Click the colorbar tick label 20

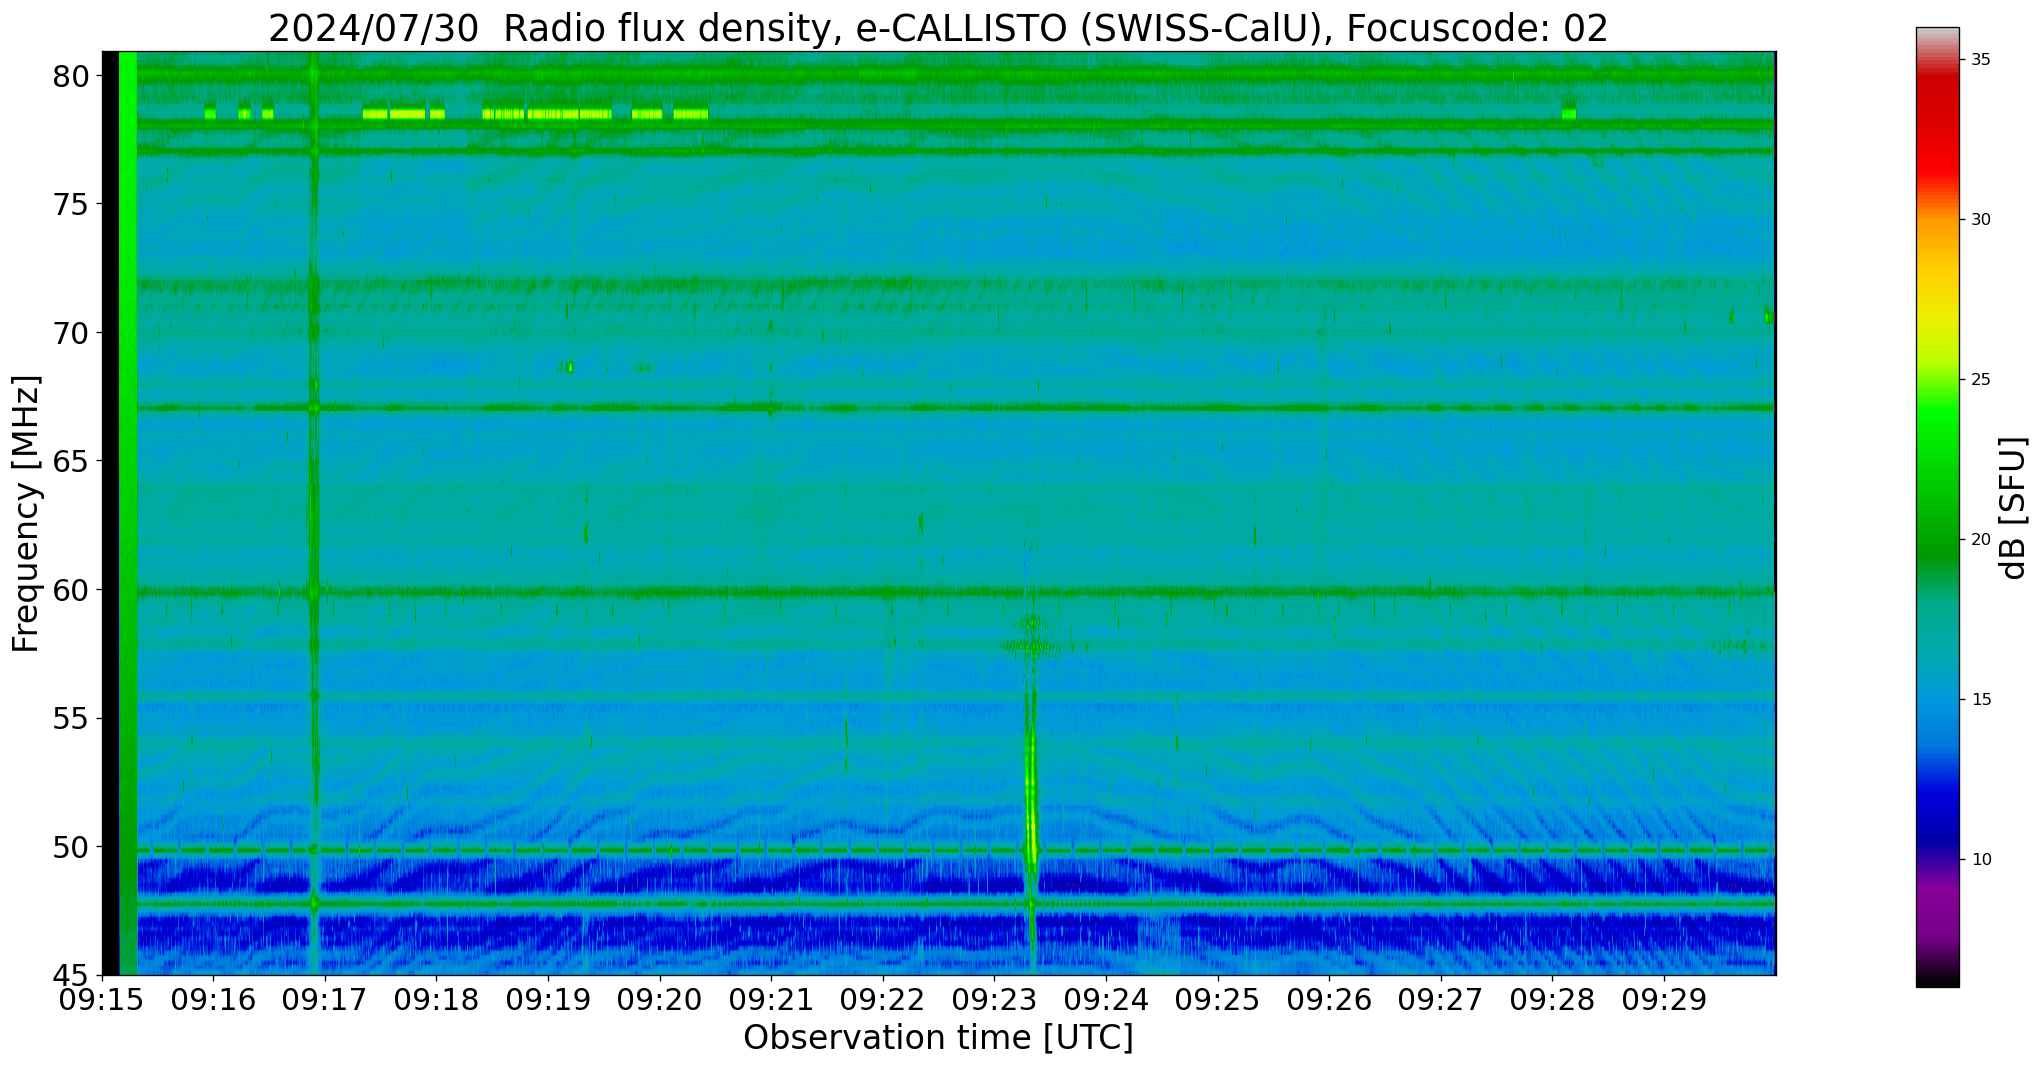pos(1981,540)
